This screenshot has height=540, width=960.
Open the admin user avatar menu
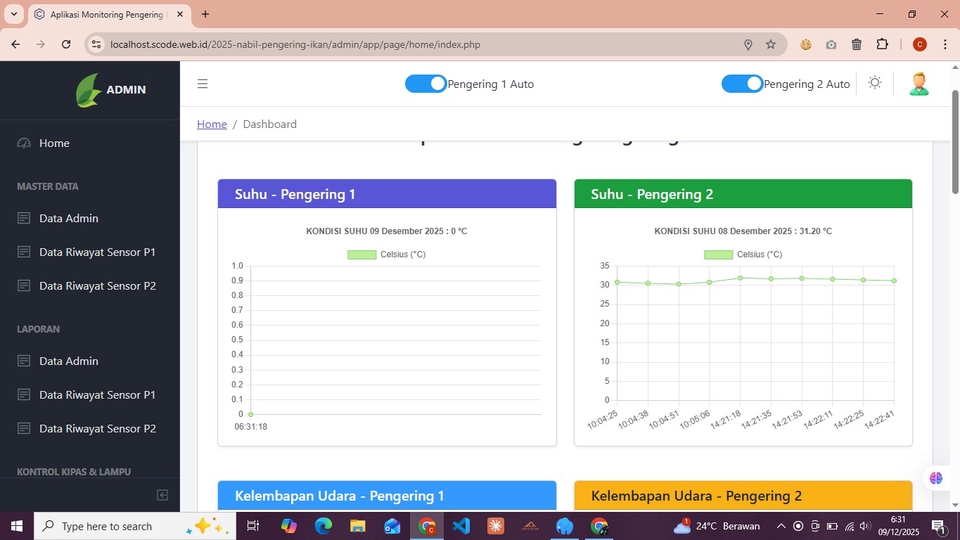click(x=919, y=84)
